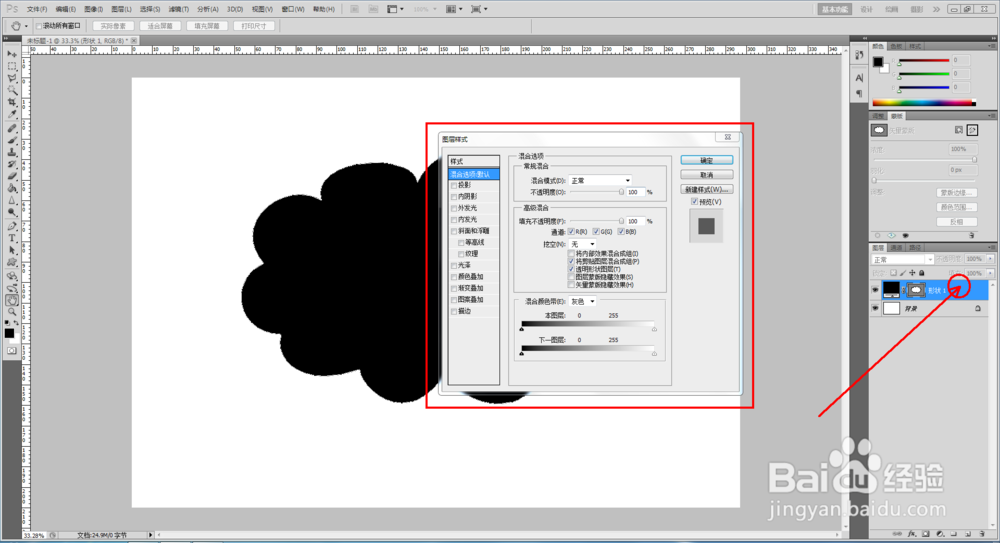Enable the 投影 drop shadow checkbox
Screen dimensions: 1000x543
pyautogui.click(x=454, y=186)
